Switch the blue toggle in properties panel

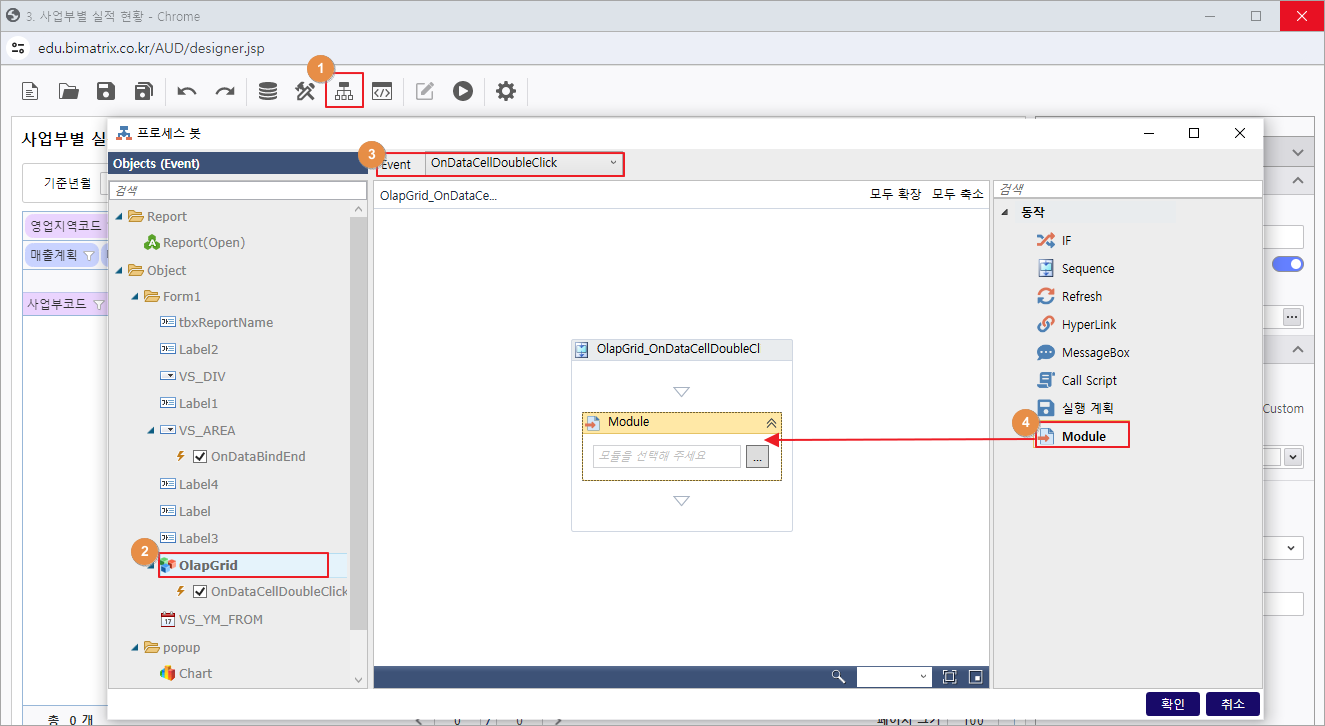[1287, 264]
